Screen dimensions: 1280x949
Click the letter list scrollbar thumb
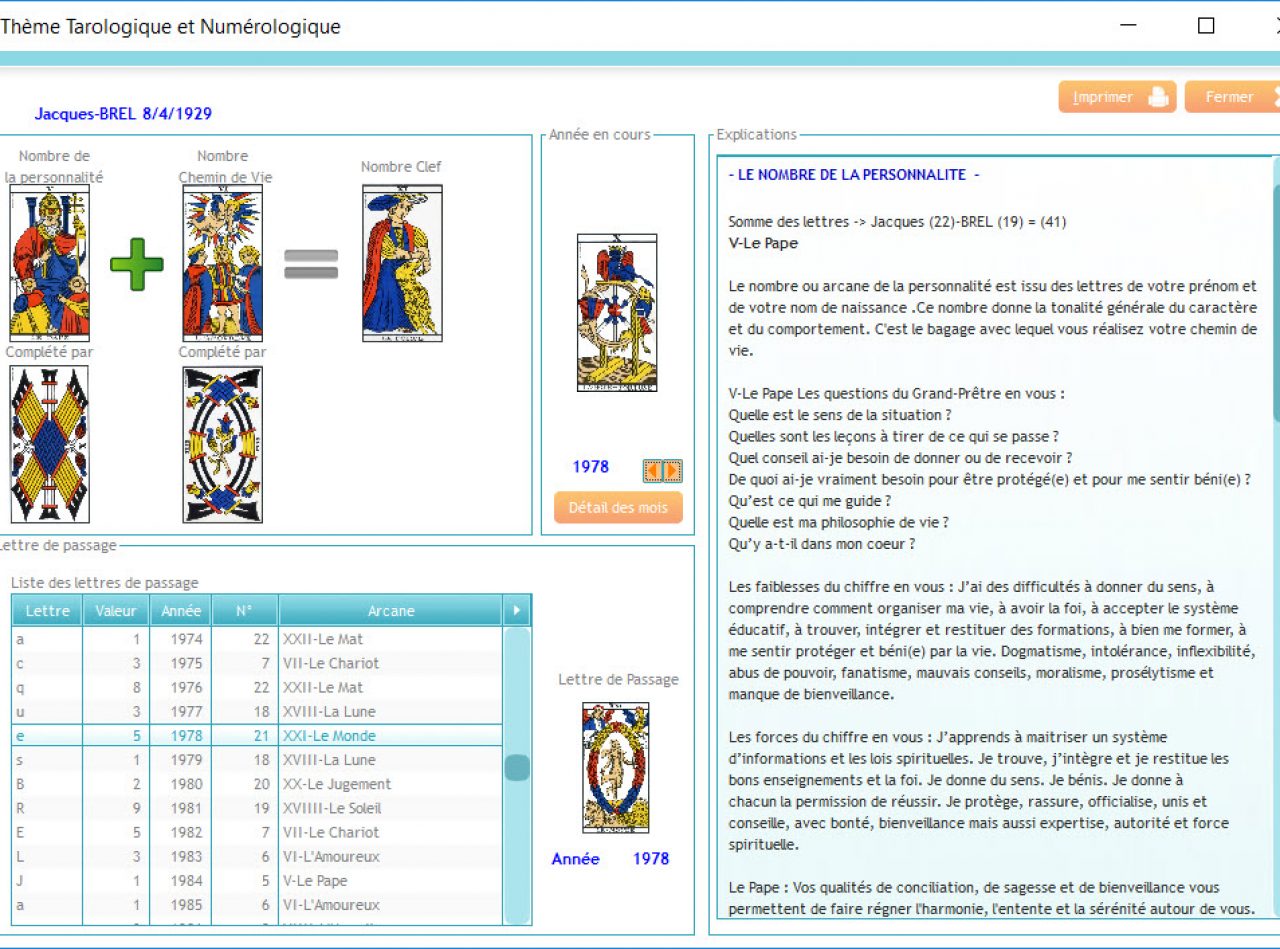coord(516,768)
